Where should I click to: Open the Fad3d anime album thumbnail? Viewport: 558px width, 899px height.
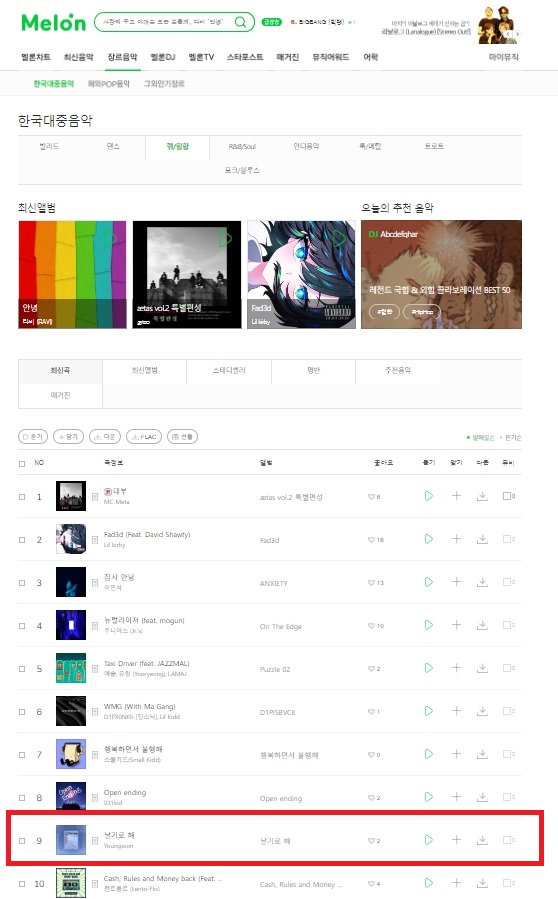tap(301, 274)
